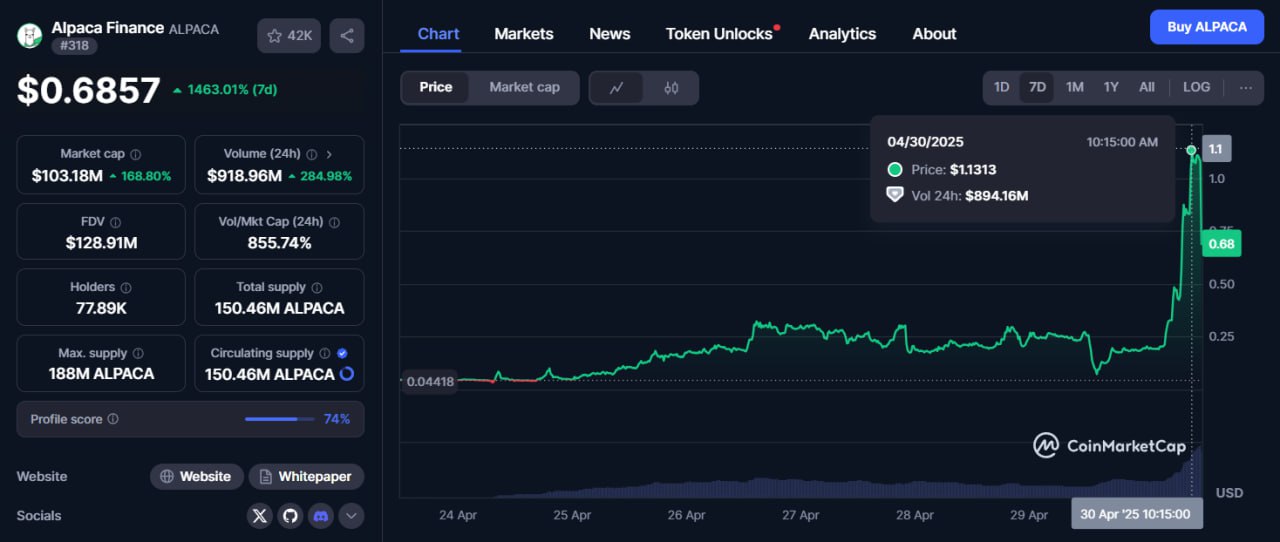Screen dimensions: 1280x542
Task: Click the 188M ALPACA max supply value
Action: click(101, 373)
